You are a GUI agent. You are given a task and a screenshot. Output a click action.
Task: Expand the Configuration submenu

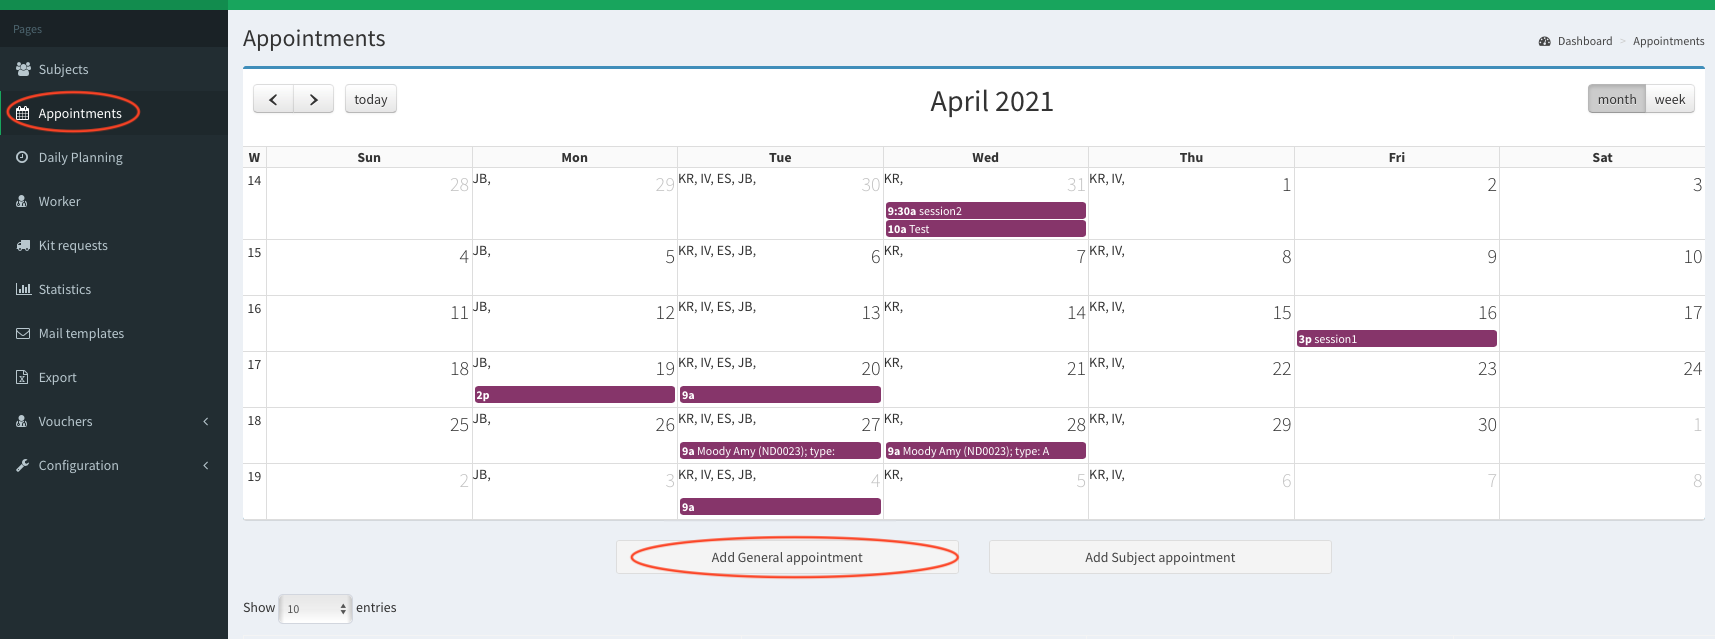pyautogui.click(x=206, y=465)
